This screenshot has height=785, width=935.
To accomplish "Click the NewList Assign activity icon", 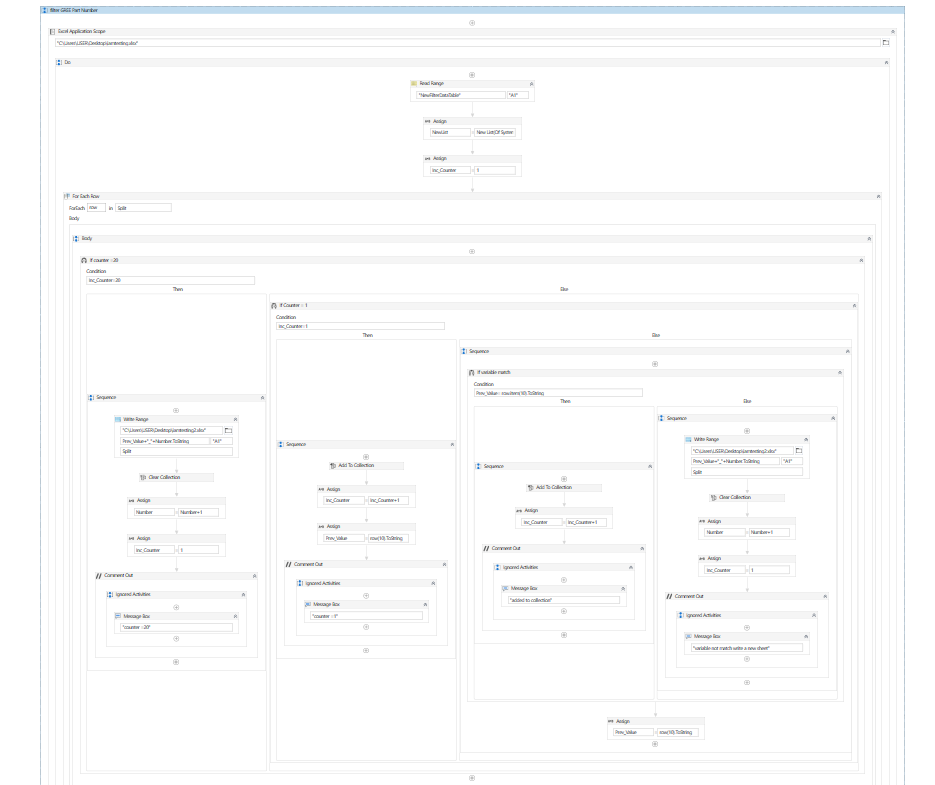I will (428, 121).
